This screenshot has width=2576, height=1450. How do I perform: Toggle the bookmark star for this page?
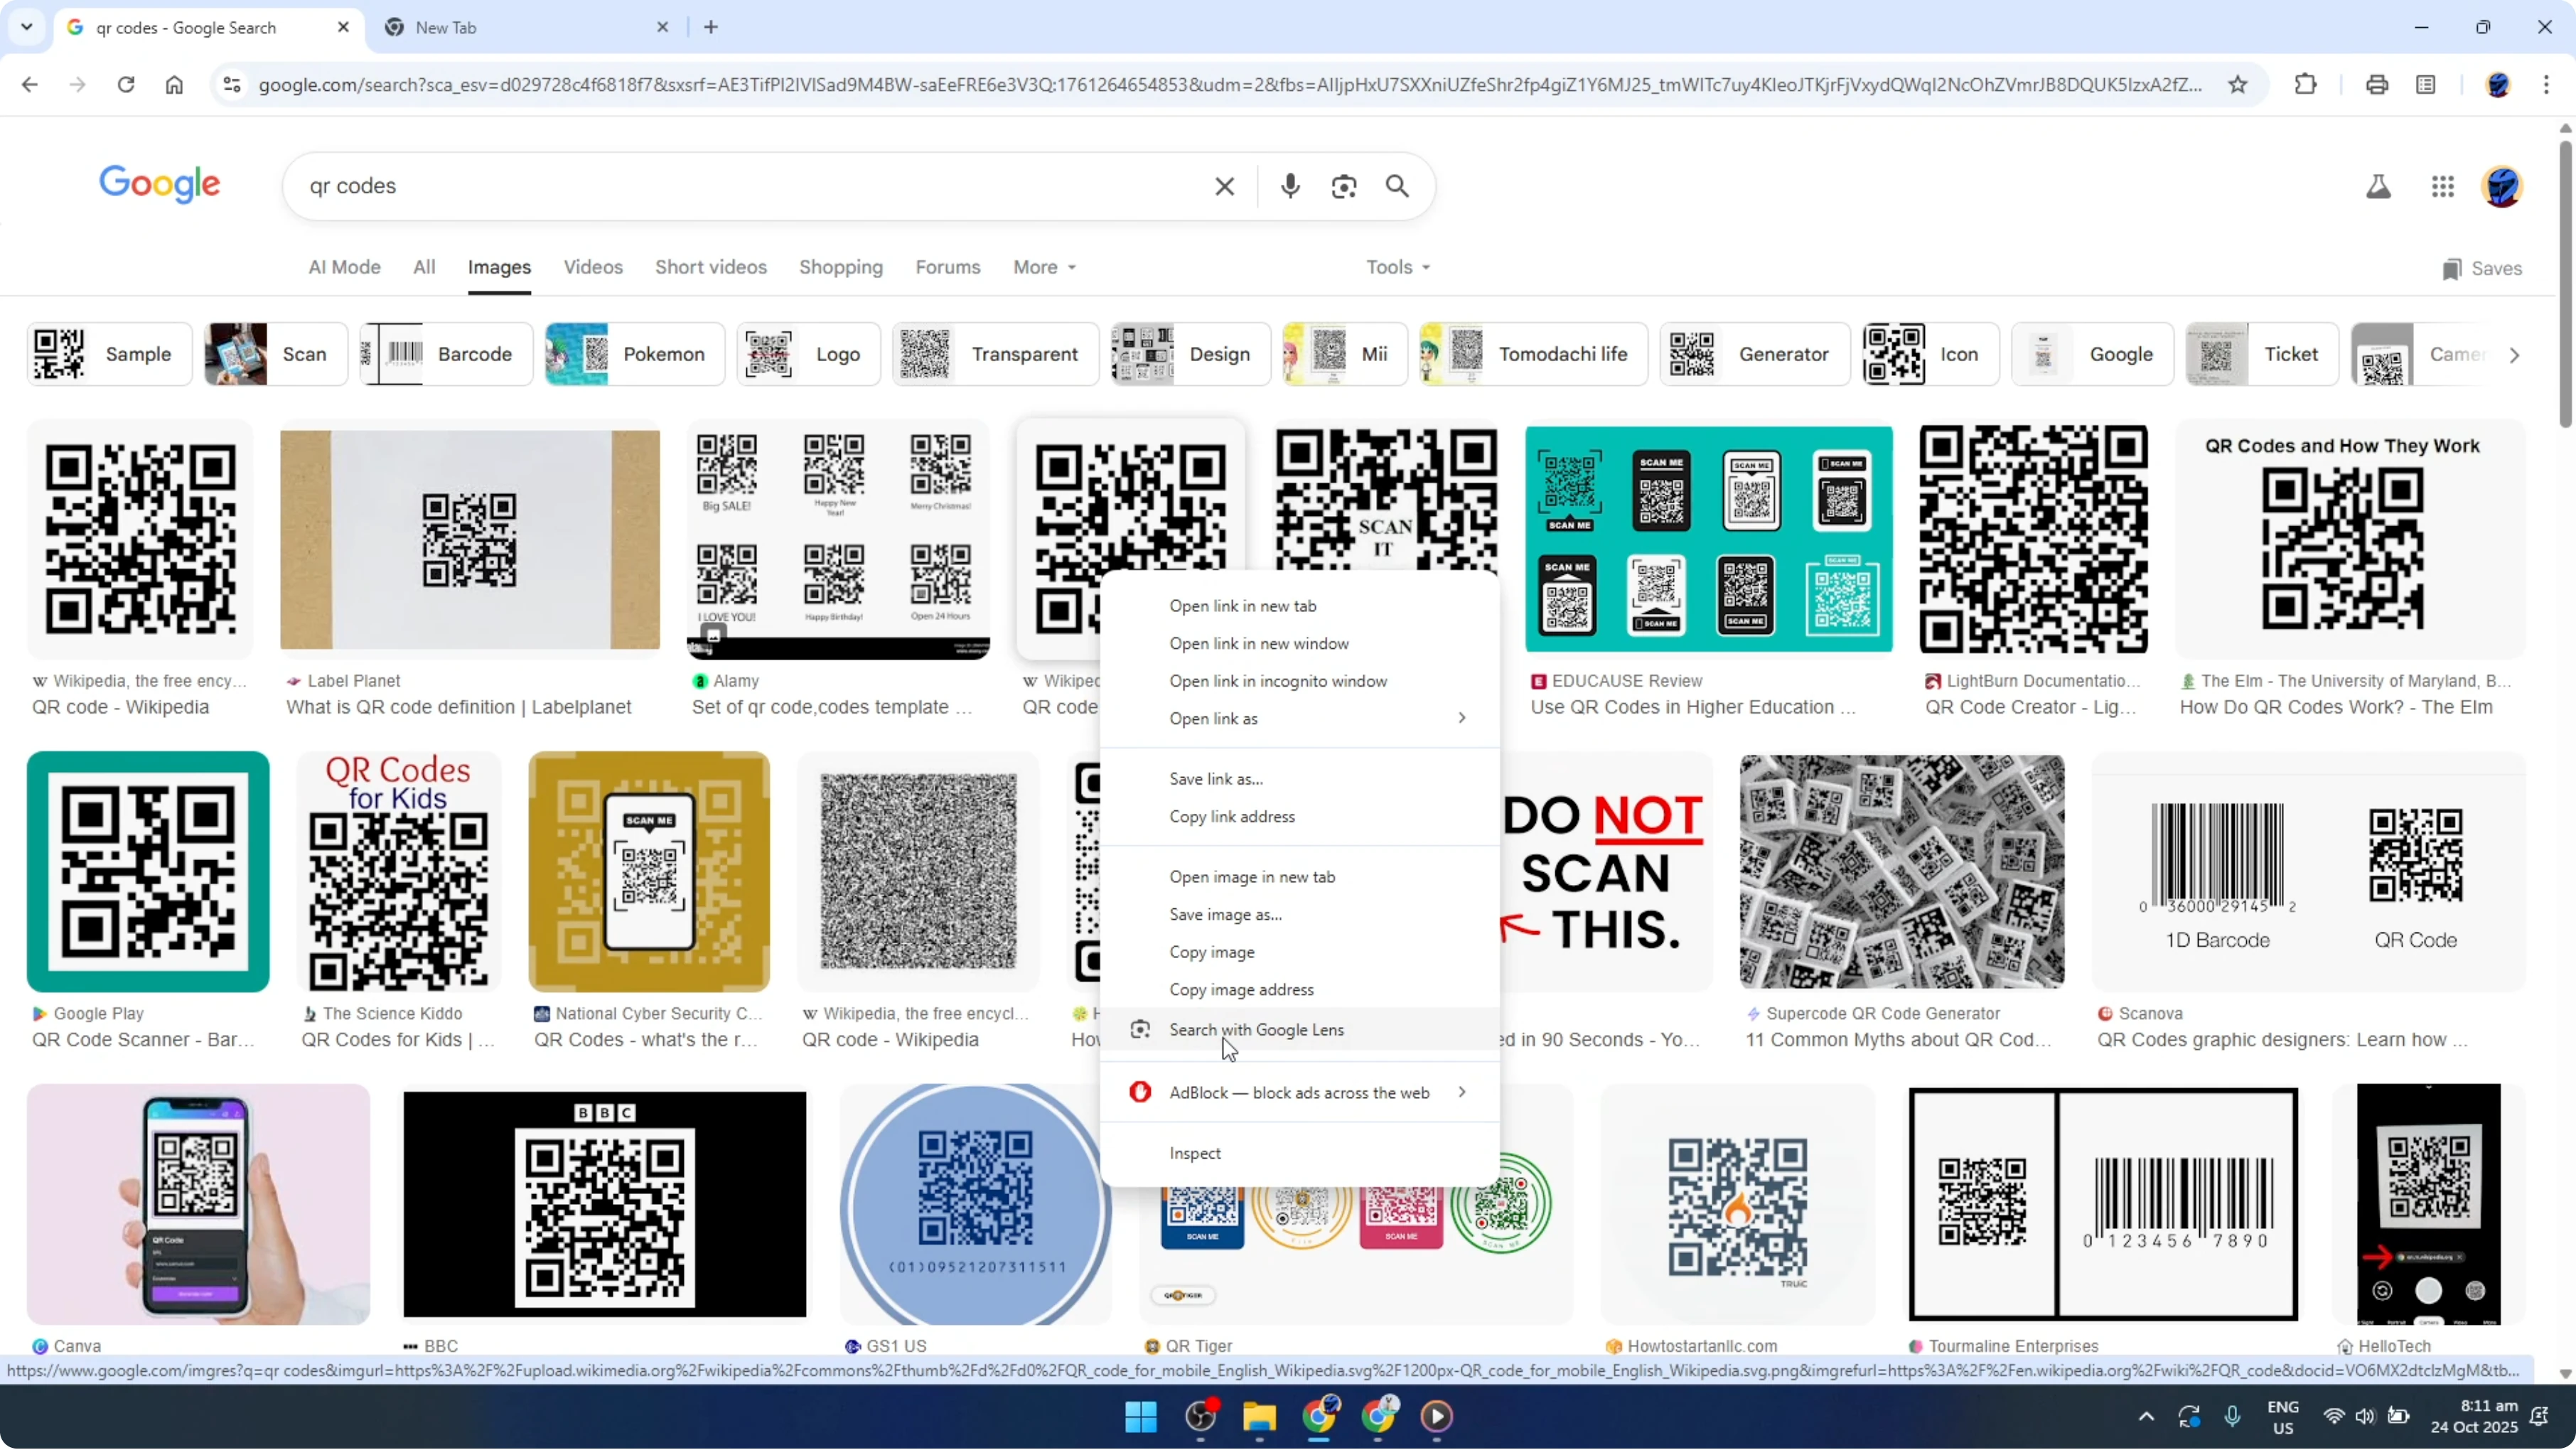(x=2237, y=84)
